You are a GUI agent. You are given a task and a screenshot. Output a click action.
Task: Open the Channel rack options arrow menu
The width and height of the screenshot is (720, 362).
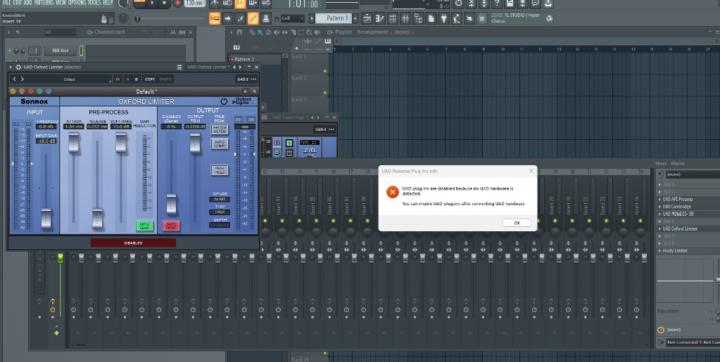tap(9, 32)
